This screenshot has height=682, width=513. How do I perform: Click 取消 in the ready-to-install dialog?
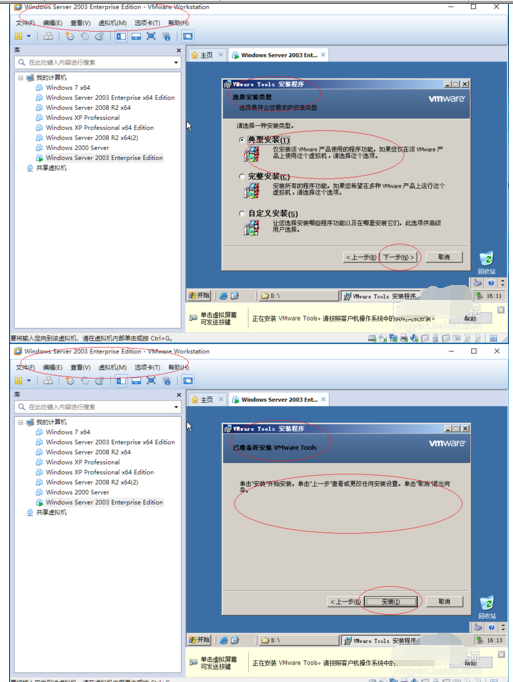(x=444, y=602)
